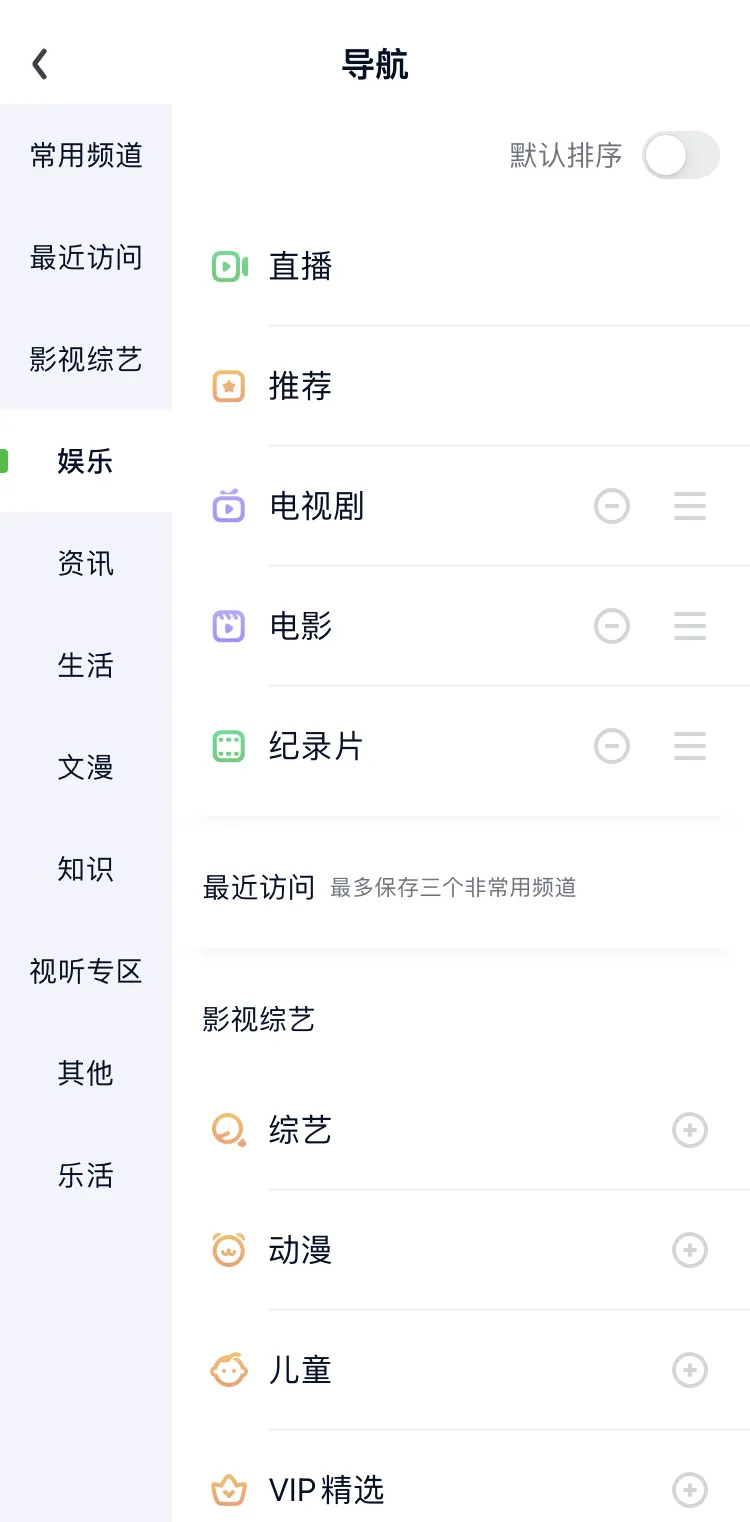Viewport: 750px width, 1522px height.
Task: Add 综艺 using its plus icon
Action: click(x=689, y=1130)
